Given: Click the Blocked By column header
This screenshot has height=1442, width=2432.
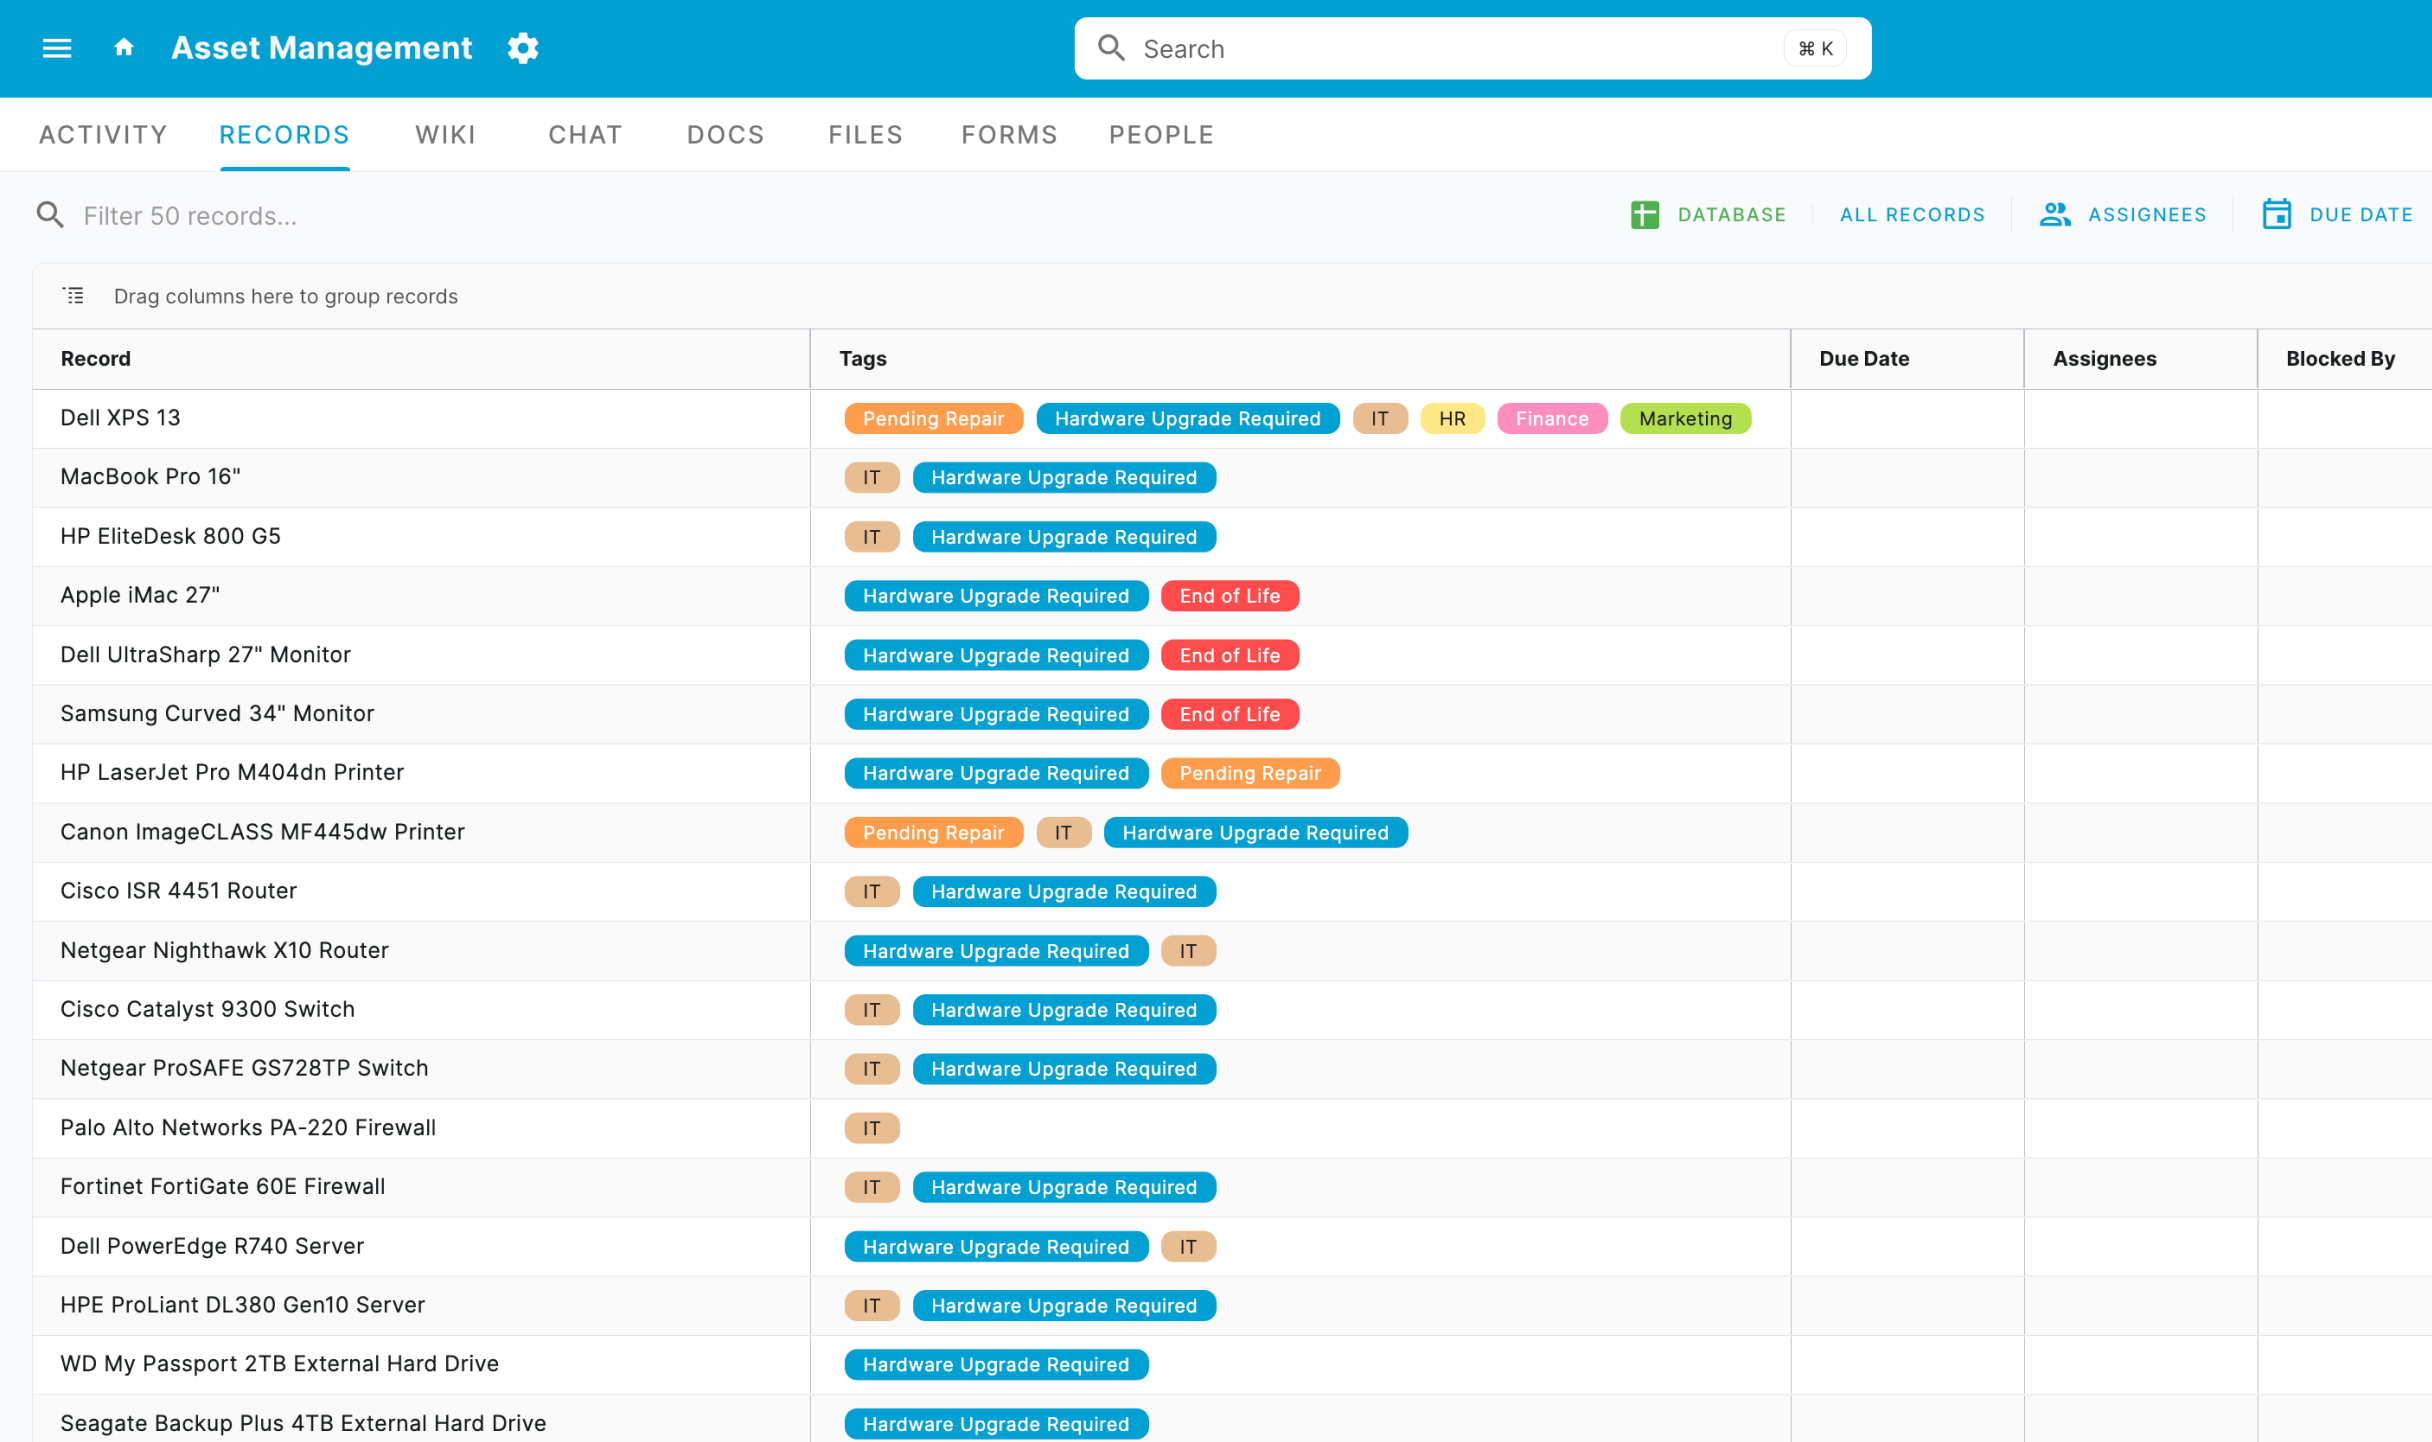Looking at the screenshot, I should point(2344,359).
